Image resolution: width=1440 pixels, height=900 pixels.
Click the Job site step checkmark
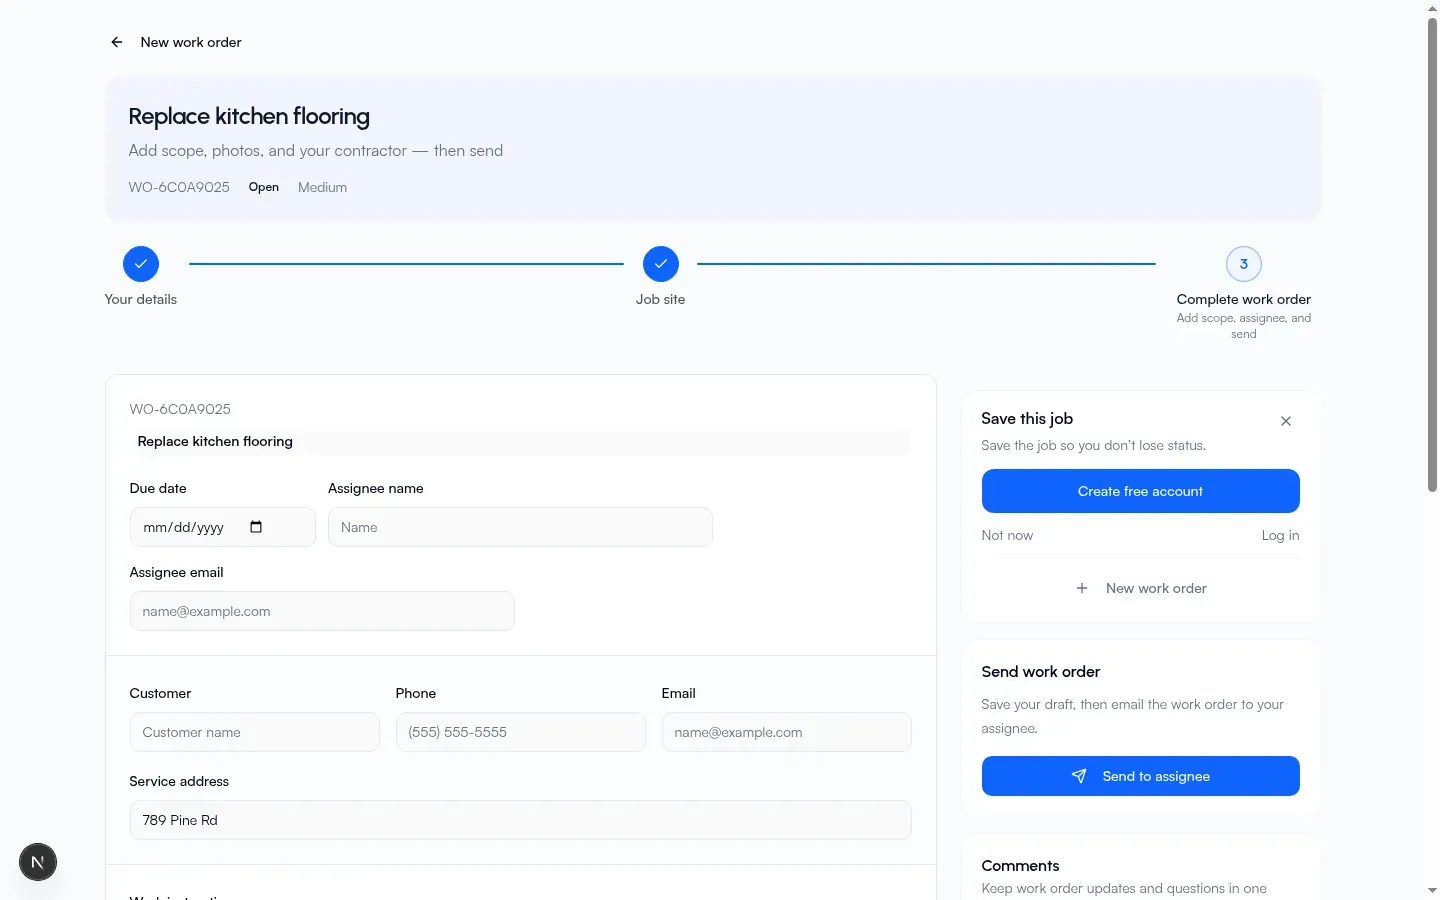point(661,264)
